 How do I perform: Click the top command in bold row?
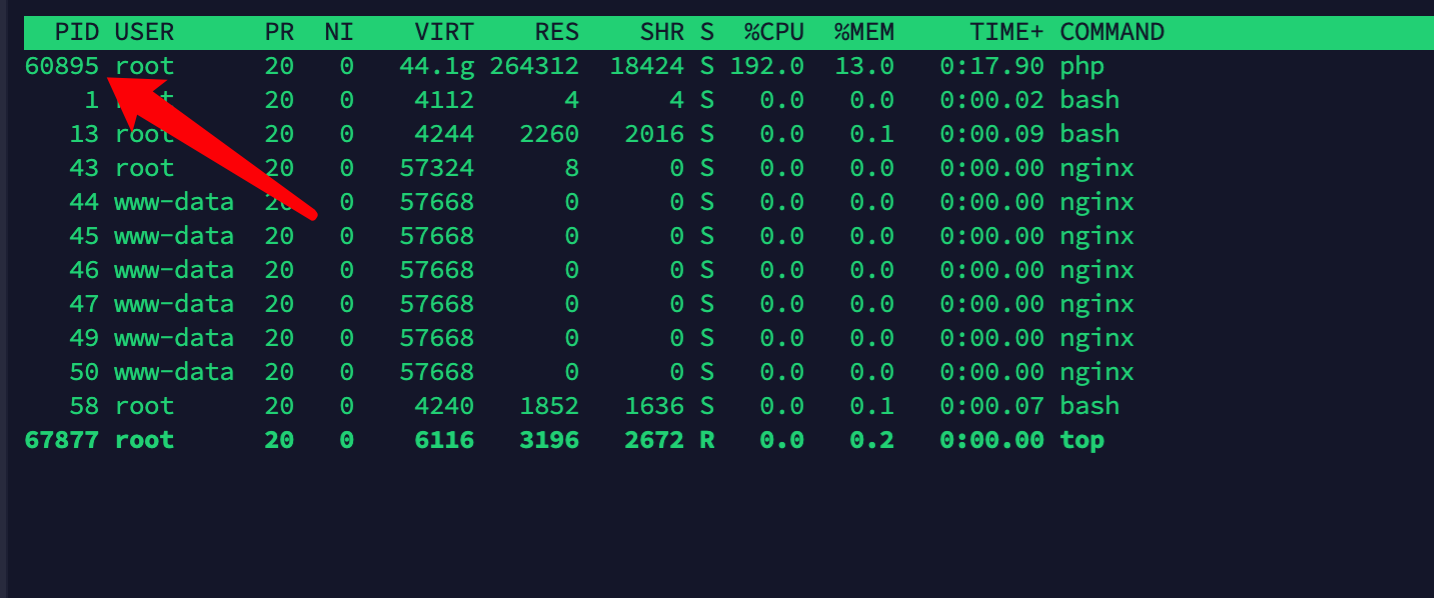point(1082,440)
